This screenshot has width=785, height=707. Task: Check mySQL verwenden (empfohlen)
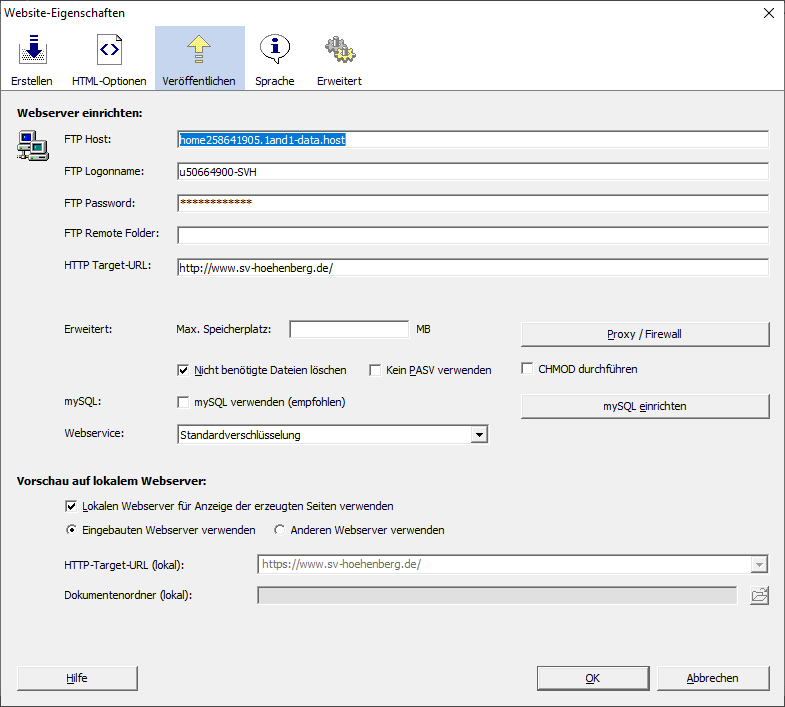pyautogui.click(x=184, y=402)
